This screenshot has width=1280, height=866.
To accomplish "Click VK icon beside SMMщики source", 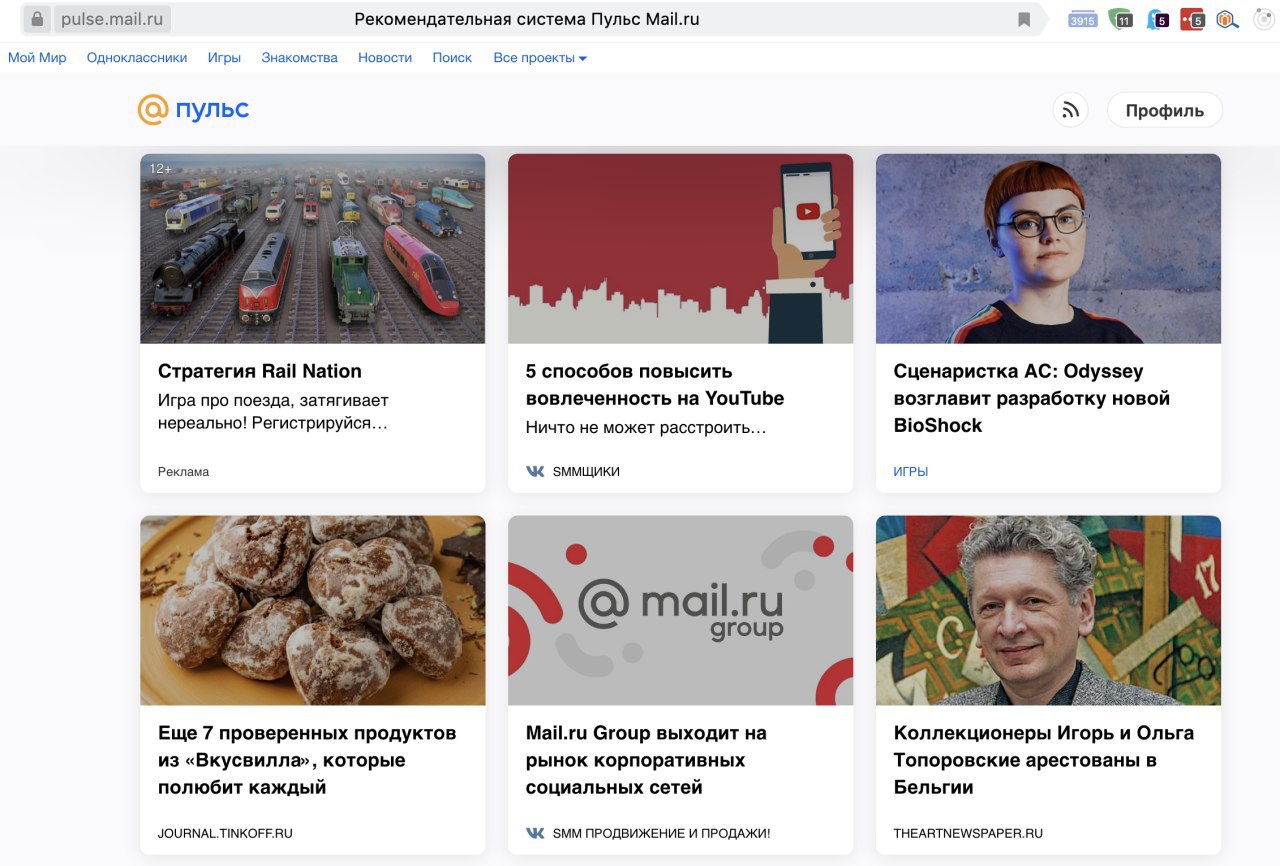I will (536, 471).
